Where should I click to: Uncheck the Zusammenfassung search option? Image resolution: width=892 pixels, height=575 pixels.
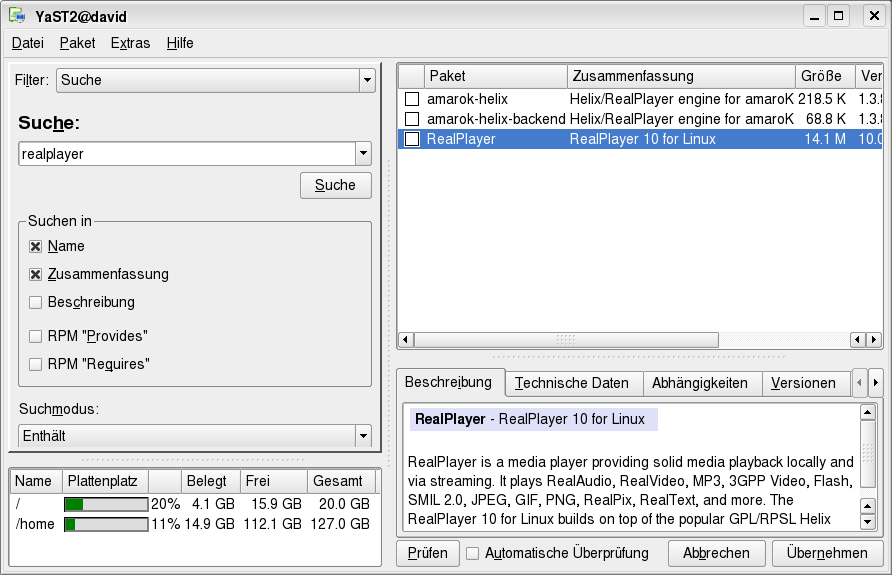click(35, 274)
